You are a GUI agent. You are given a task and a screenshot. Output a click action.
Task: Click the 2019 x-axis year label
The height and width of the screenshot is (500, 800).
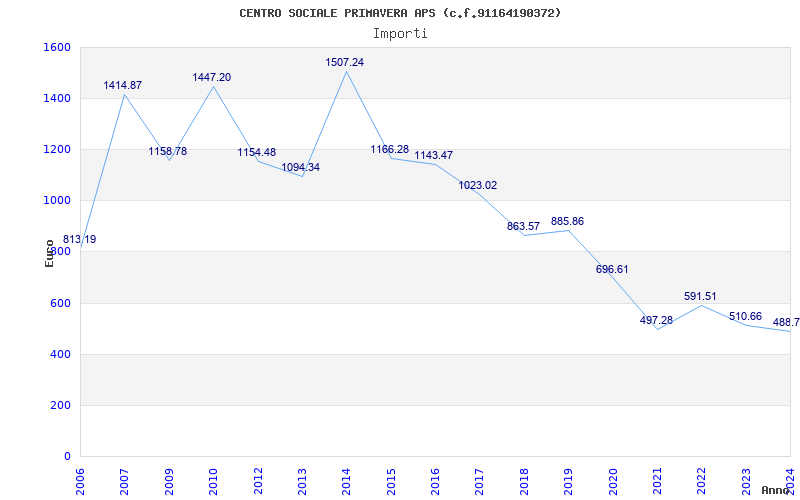[568, 481]
